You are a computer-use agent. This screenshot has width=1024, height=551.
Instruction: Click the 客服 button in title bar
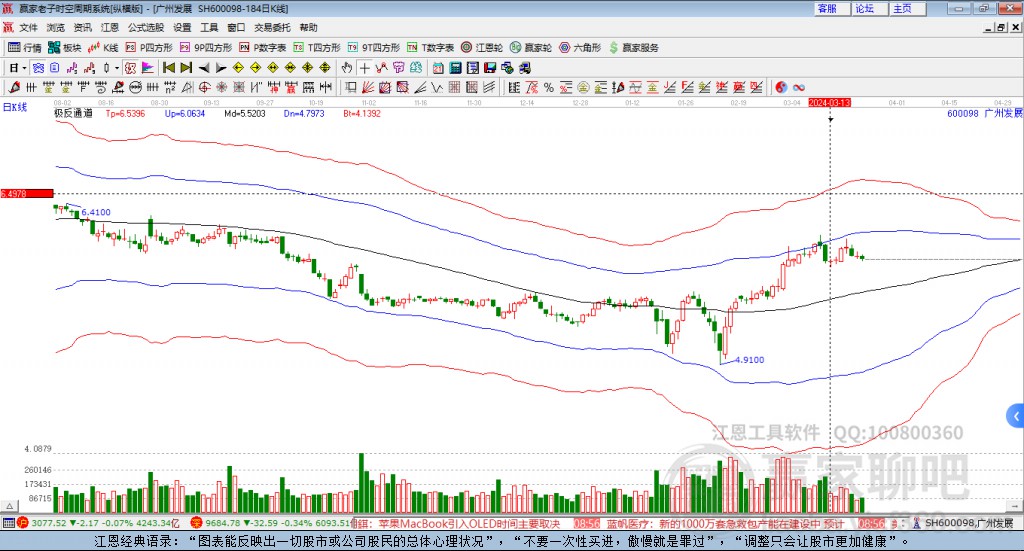tap(831, 8)
